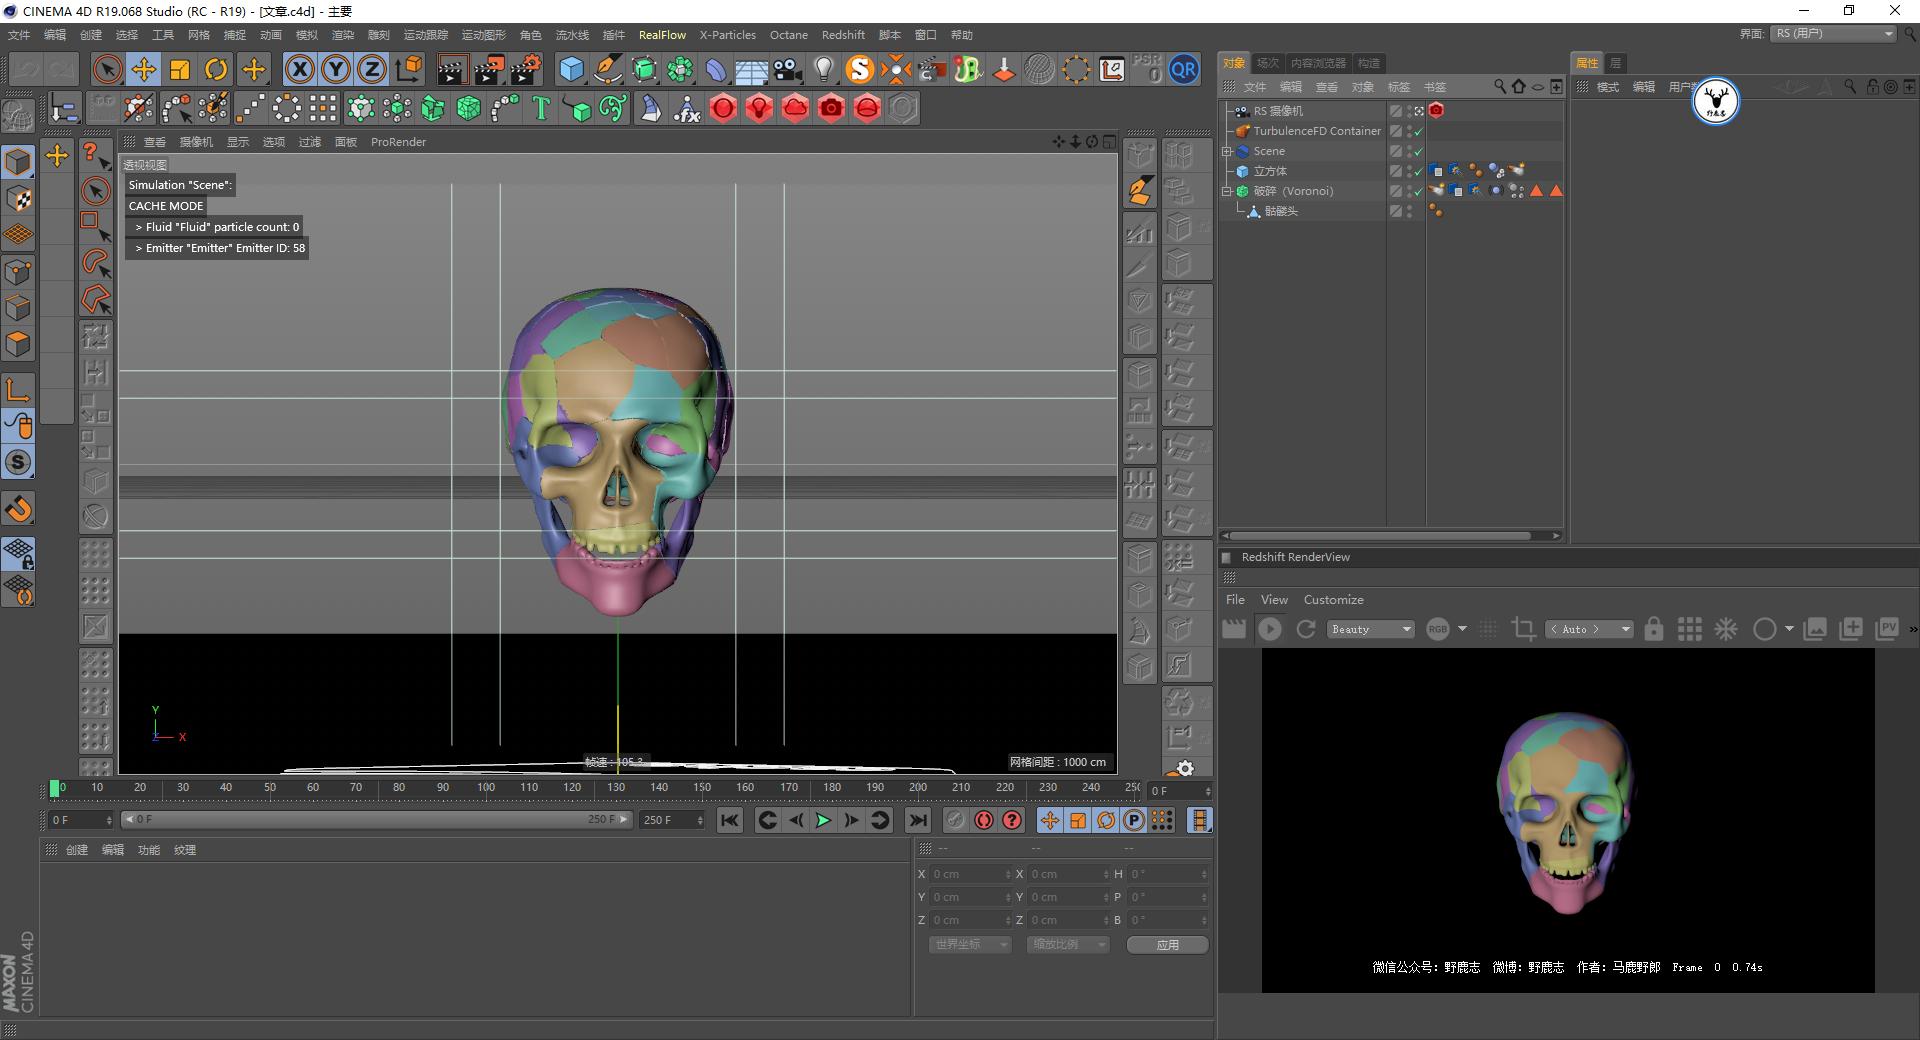Open the Beauty AOV dropdown in RenderView

pyautogui.click(x=1370, y=629)
